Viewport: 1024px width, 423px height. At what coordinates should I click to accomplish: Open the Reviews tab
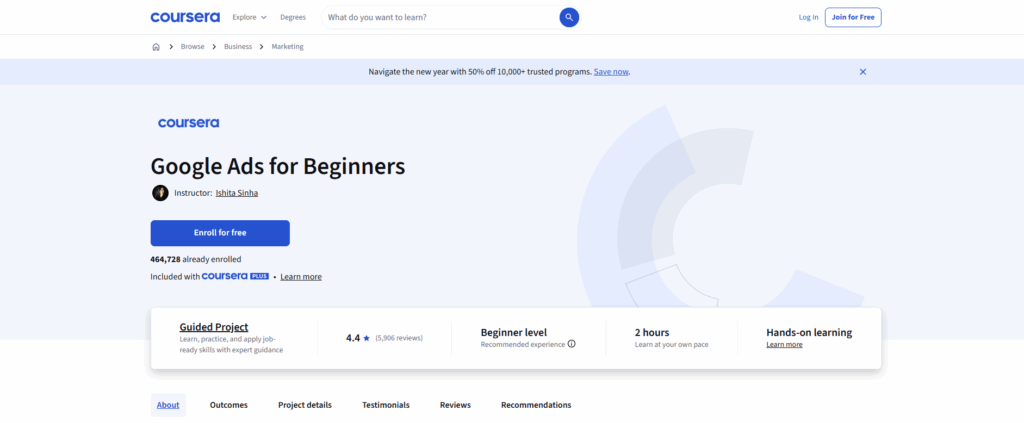(455, 405)
